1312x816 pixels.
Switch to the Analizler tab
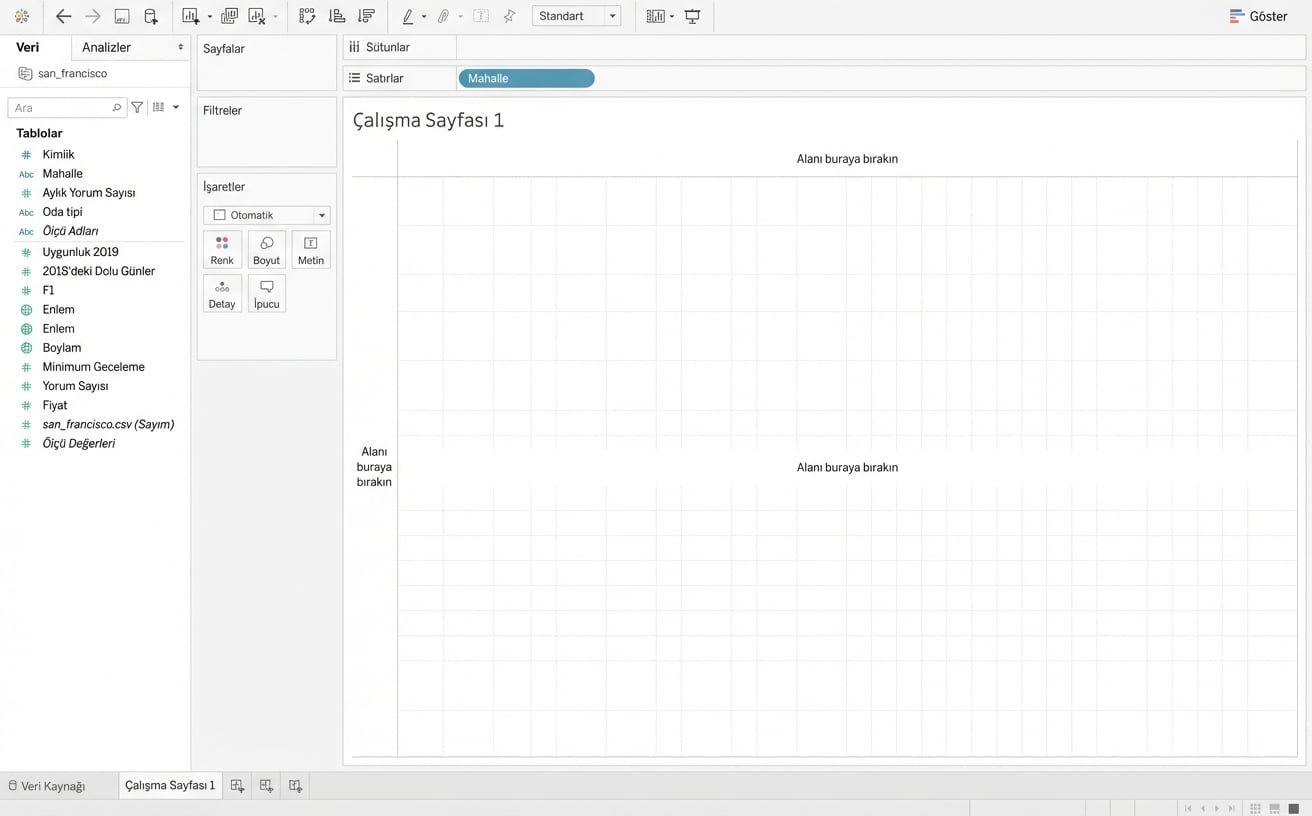point(106,47)
